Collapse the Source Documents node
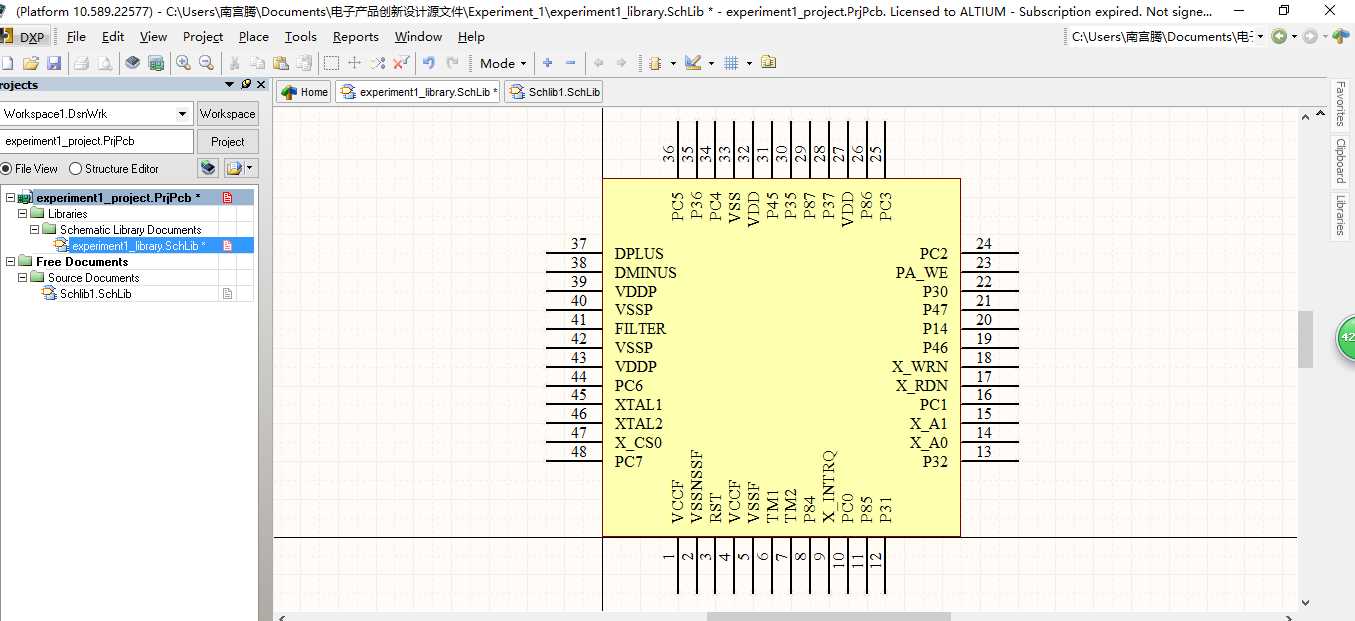This screenshot has height=621, width=1355. pyautogui.click(x=23, y=278)
